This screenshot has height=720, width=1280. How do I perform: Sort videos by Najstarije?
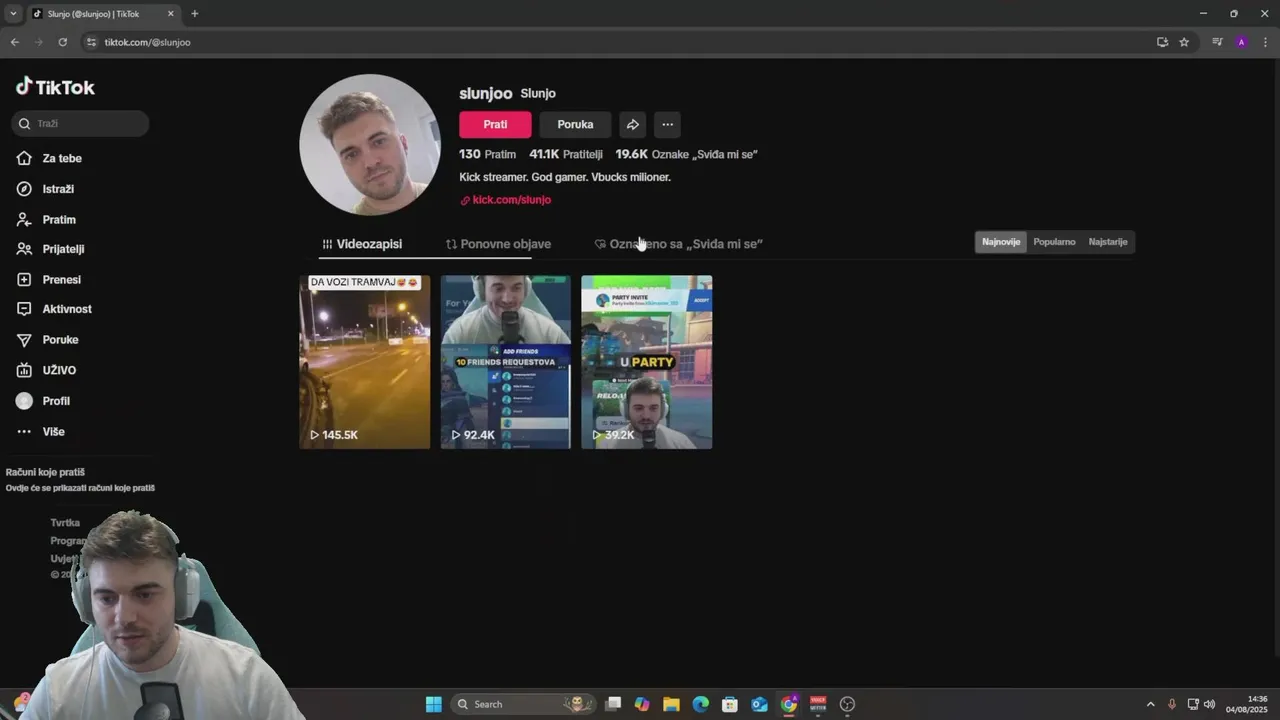(x=1108, y=242)
